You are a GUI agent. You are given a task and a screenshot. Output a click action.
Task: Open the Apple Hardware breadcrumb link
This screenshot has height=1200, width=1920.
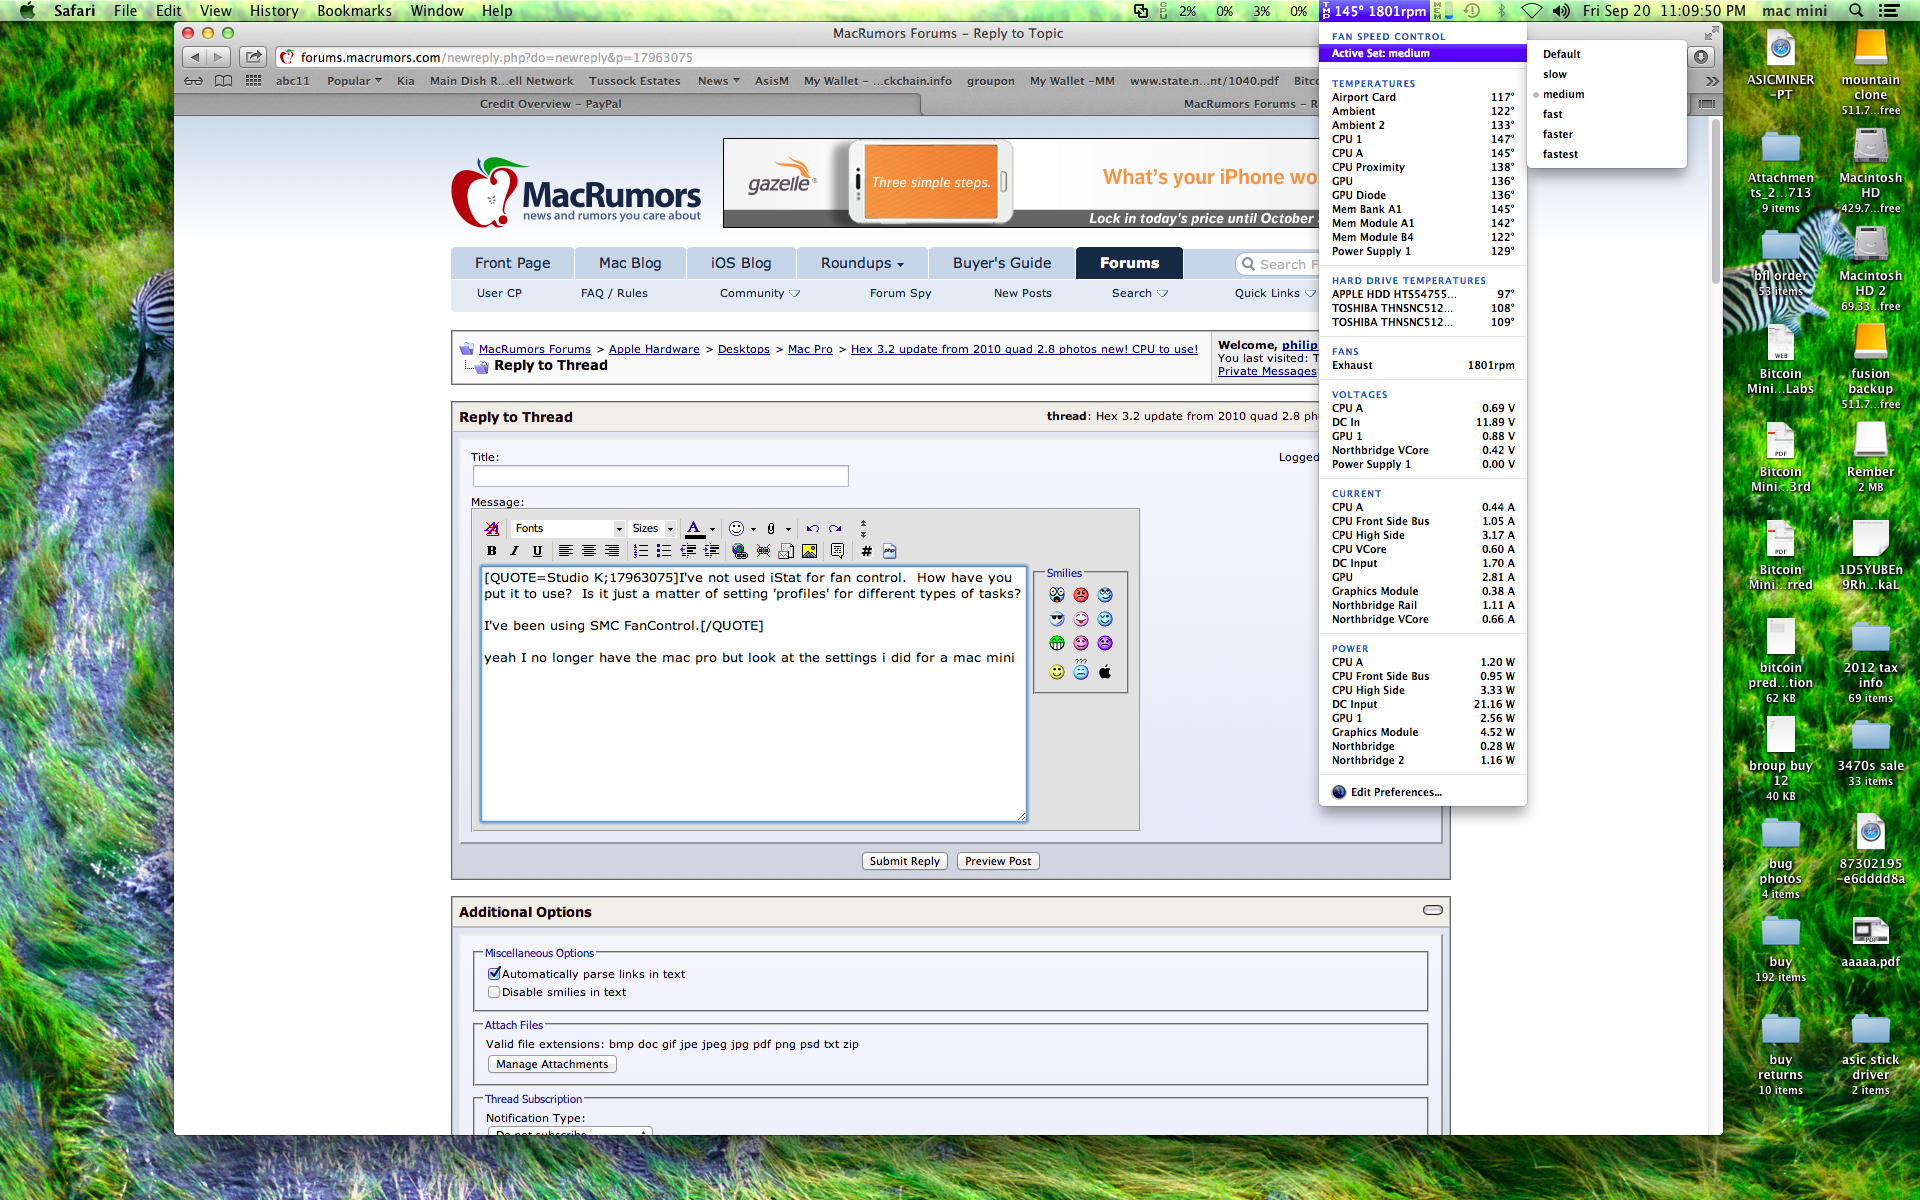tap(654, 349)
